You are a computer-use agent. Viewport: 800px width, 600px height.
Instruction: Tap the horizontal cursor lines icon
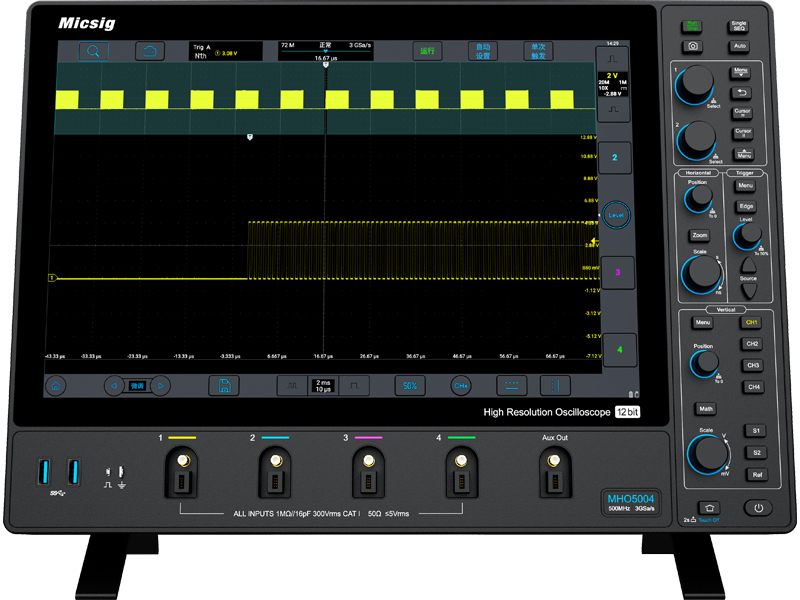[x=511, y=385]
